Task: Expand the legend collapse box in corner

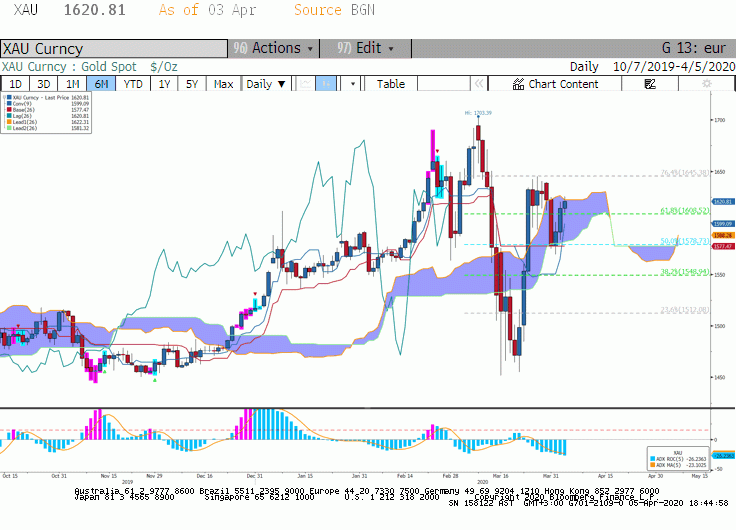Action: [x=4, y=96]
